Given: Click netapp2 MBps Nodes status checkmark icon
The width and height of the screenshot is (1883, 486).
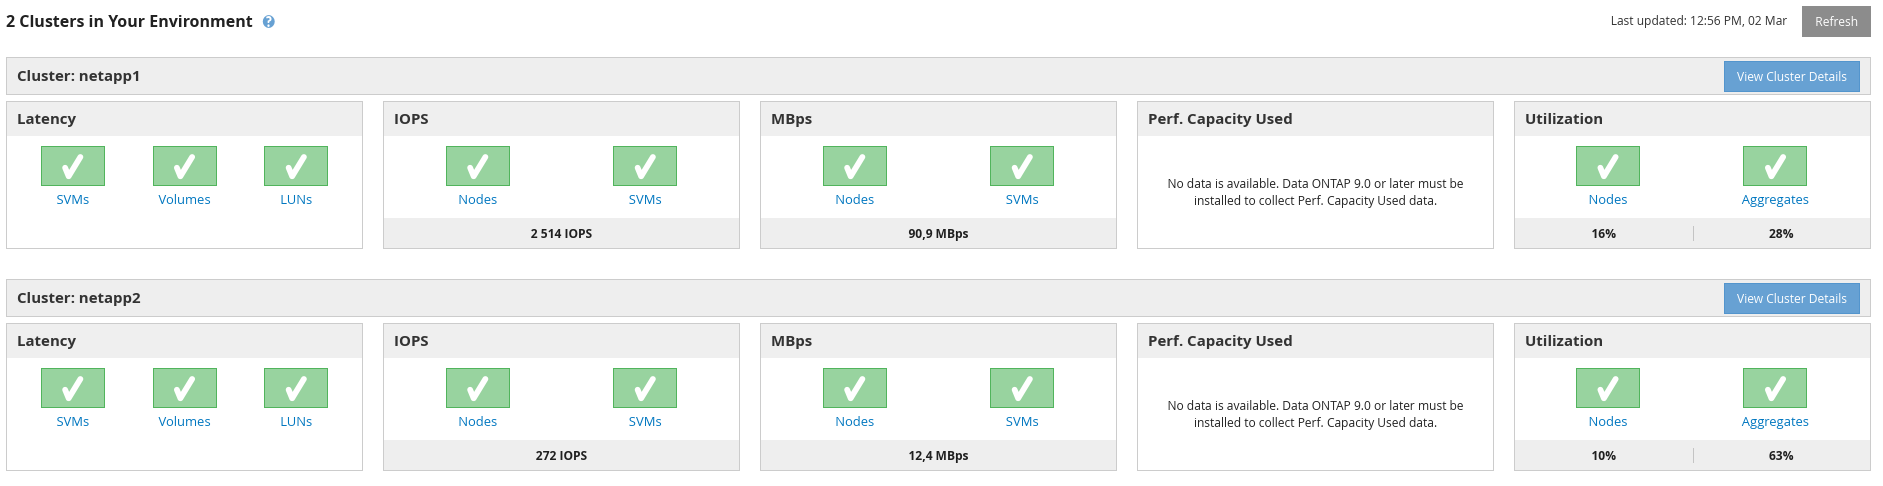Looking at the screenshot, I should [x=855, y=388].
